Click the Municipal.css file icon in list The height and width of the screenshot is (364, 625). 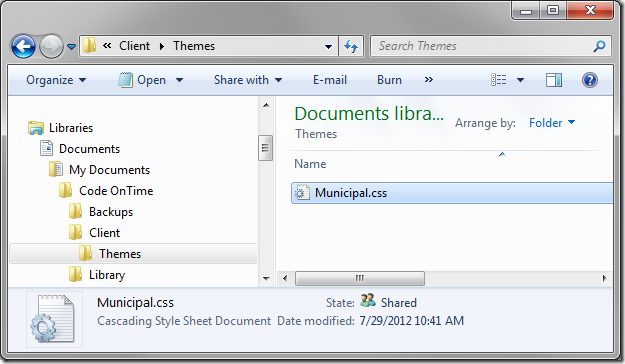tap(302, 193)
